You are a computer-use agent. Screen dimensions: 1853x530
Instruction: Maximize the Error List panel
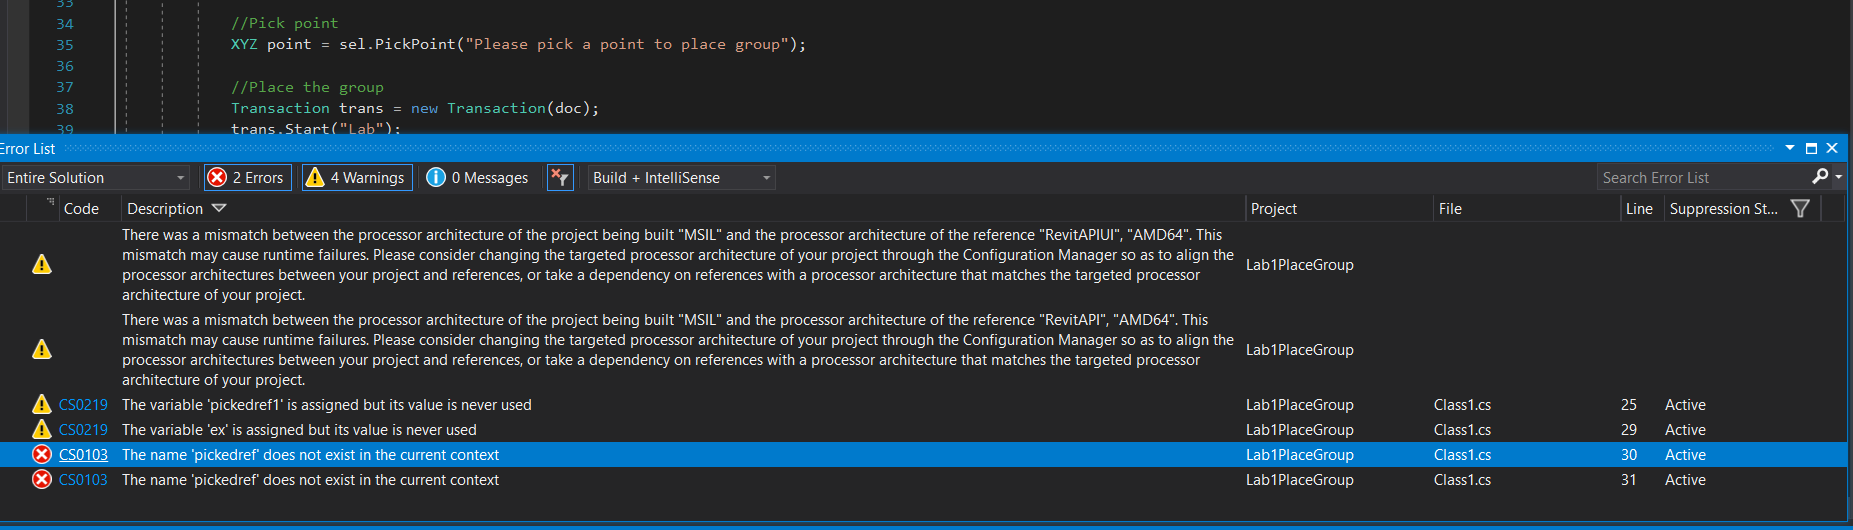click(1811, 148)
